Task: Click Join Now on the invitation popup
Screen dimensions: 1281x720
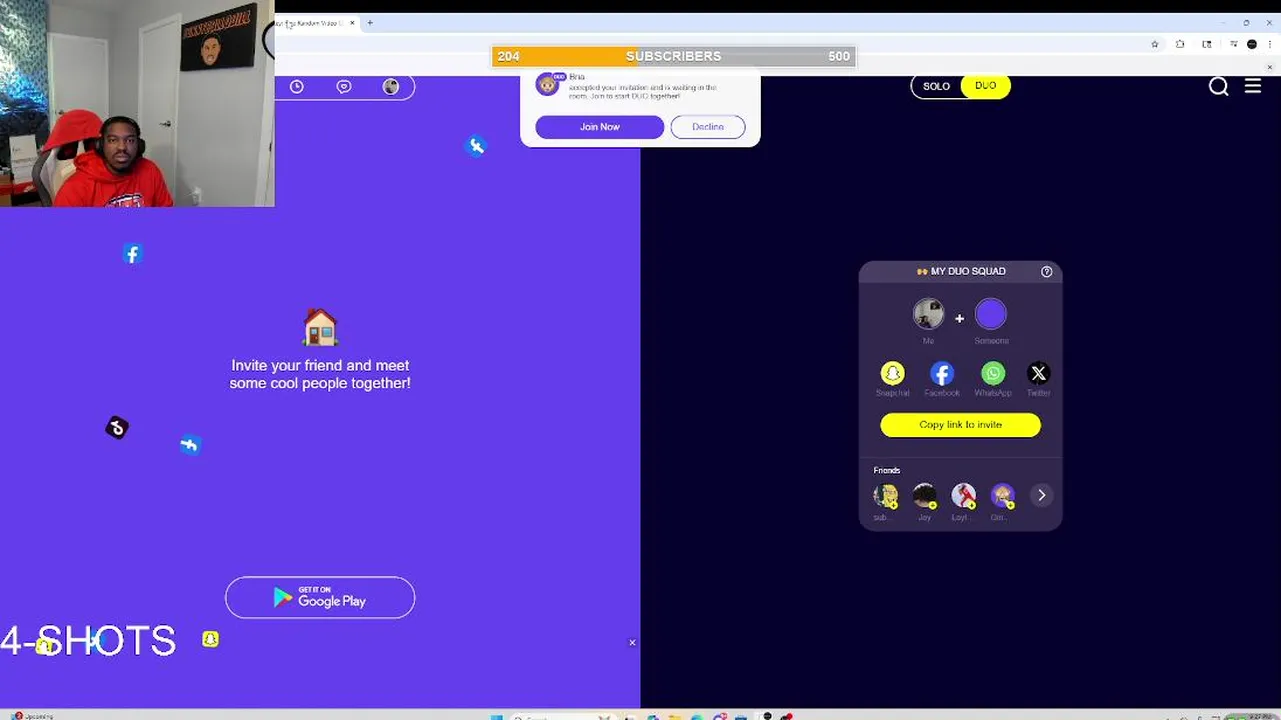Action: coord(599,127)
